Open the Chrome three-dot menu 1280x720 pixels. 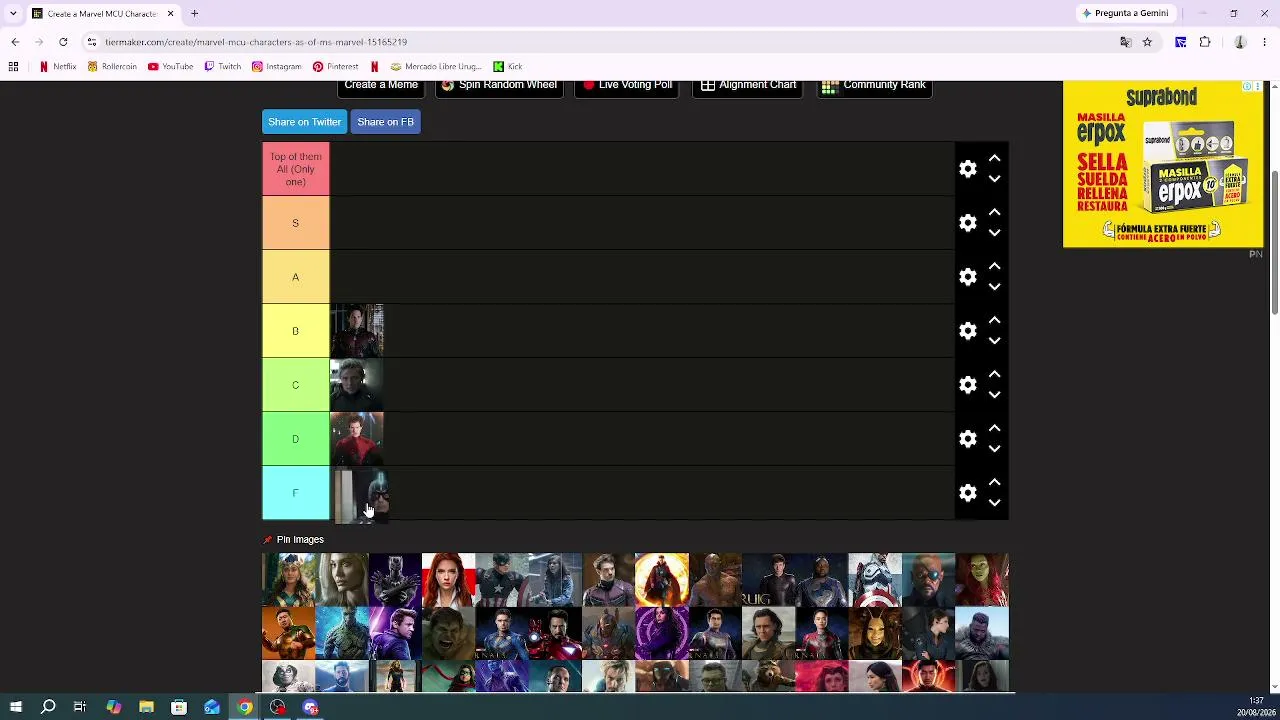coord(1265,42)
